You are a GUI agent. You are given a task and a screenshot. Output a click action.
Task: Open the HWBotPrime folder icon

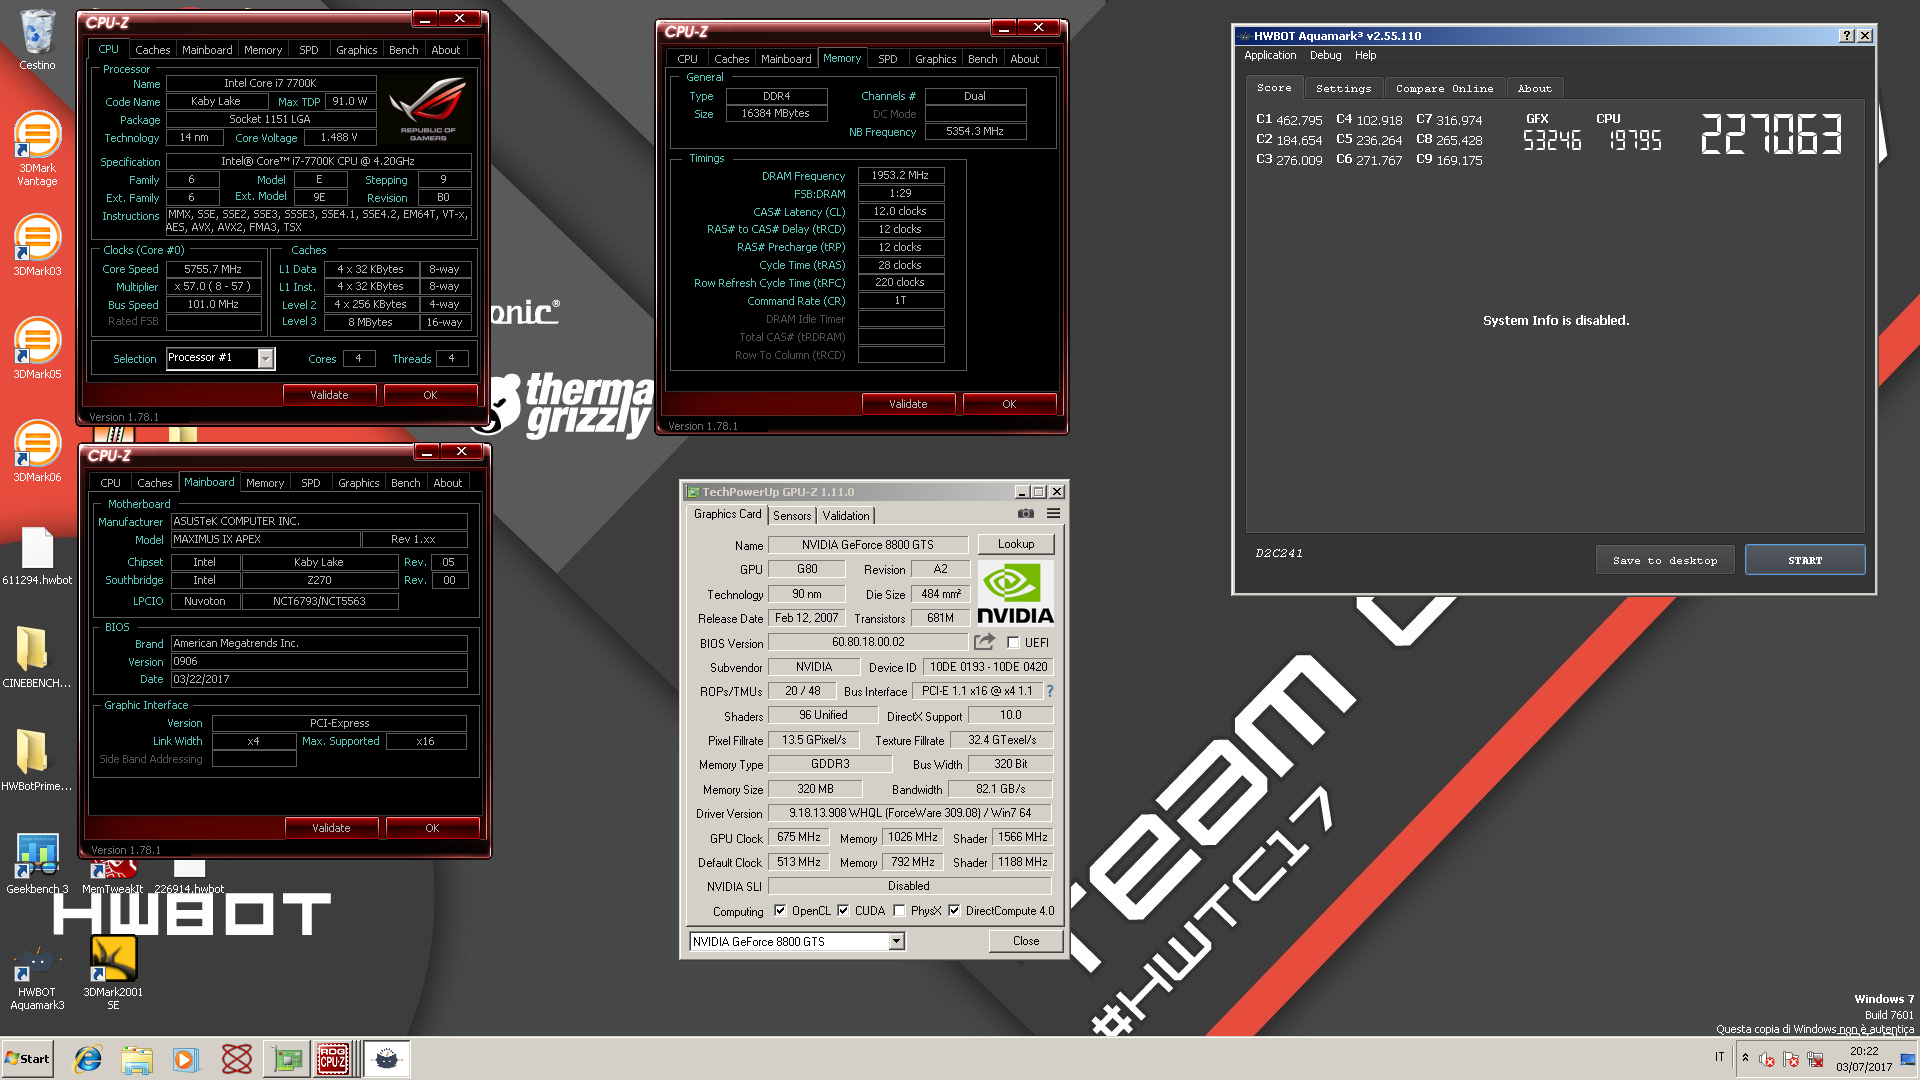(37, 760)
